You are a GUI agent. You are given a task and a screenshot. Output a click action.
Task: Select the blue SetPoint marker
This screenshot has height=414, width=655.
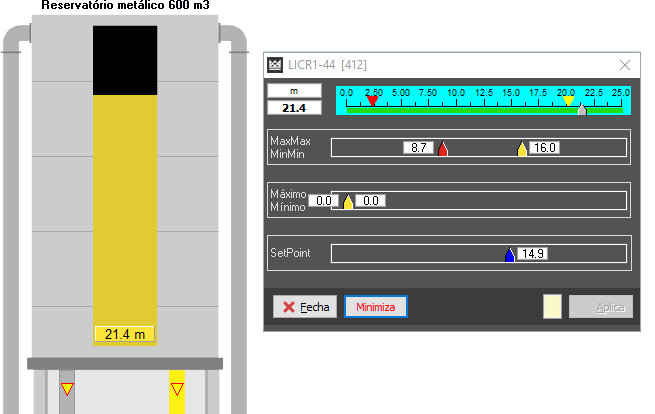[510, 254]
